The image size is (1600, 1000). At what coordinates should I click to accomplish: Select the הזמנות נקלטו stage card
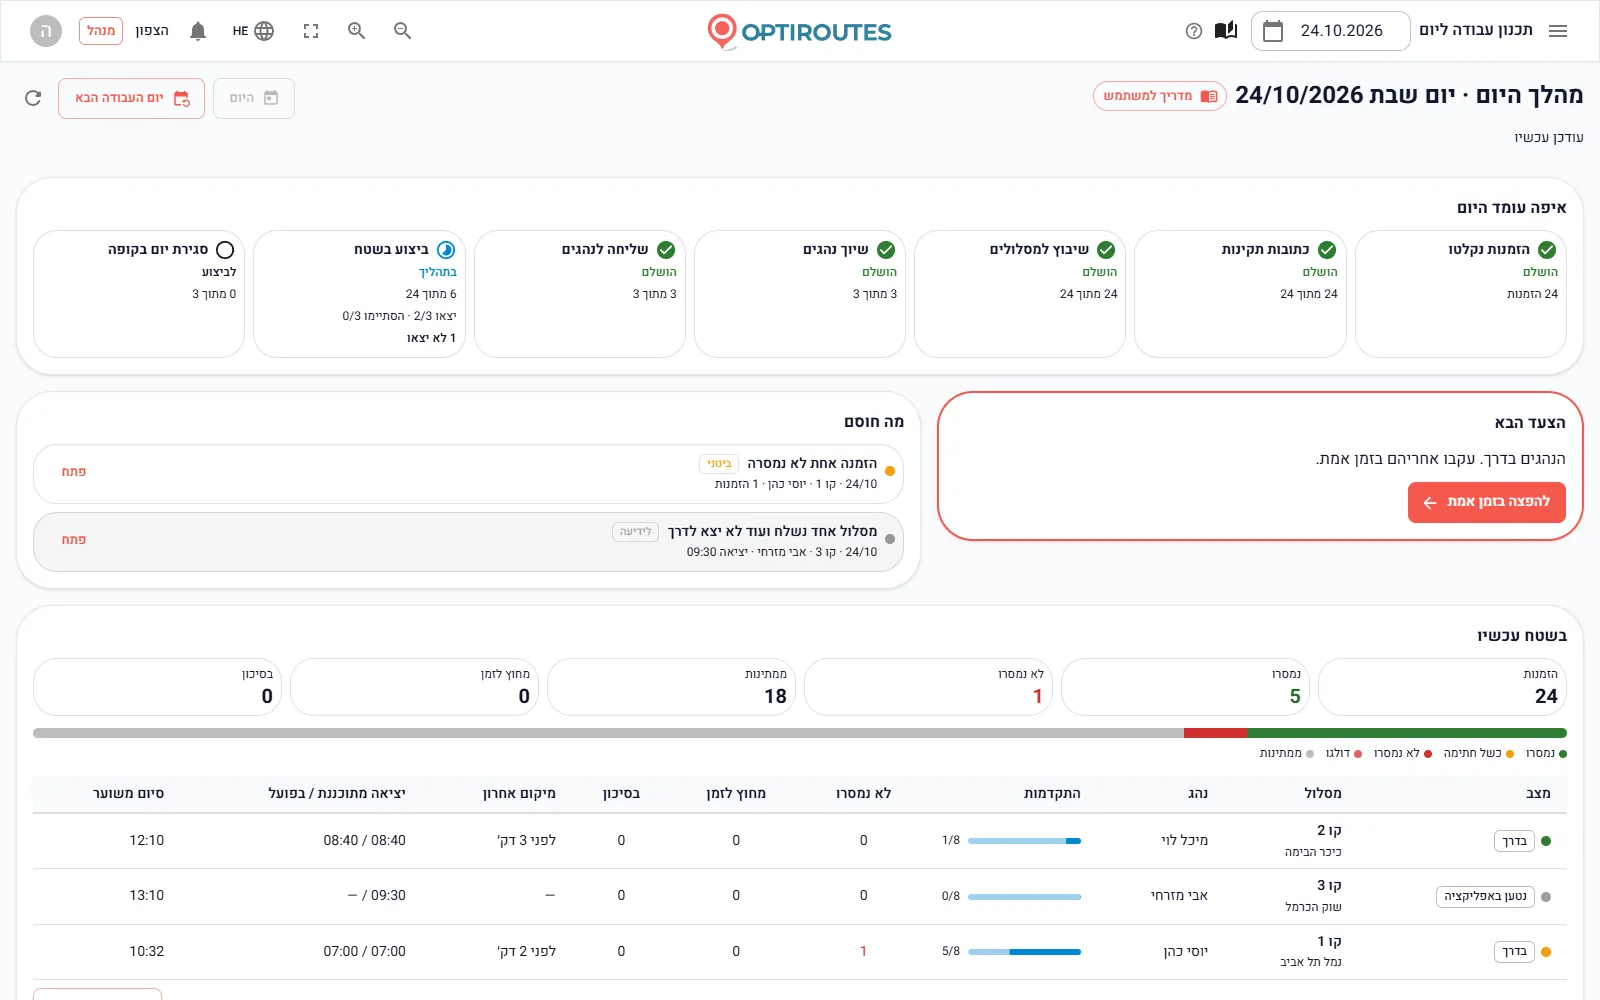point(1460,294)
